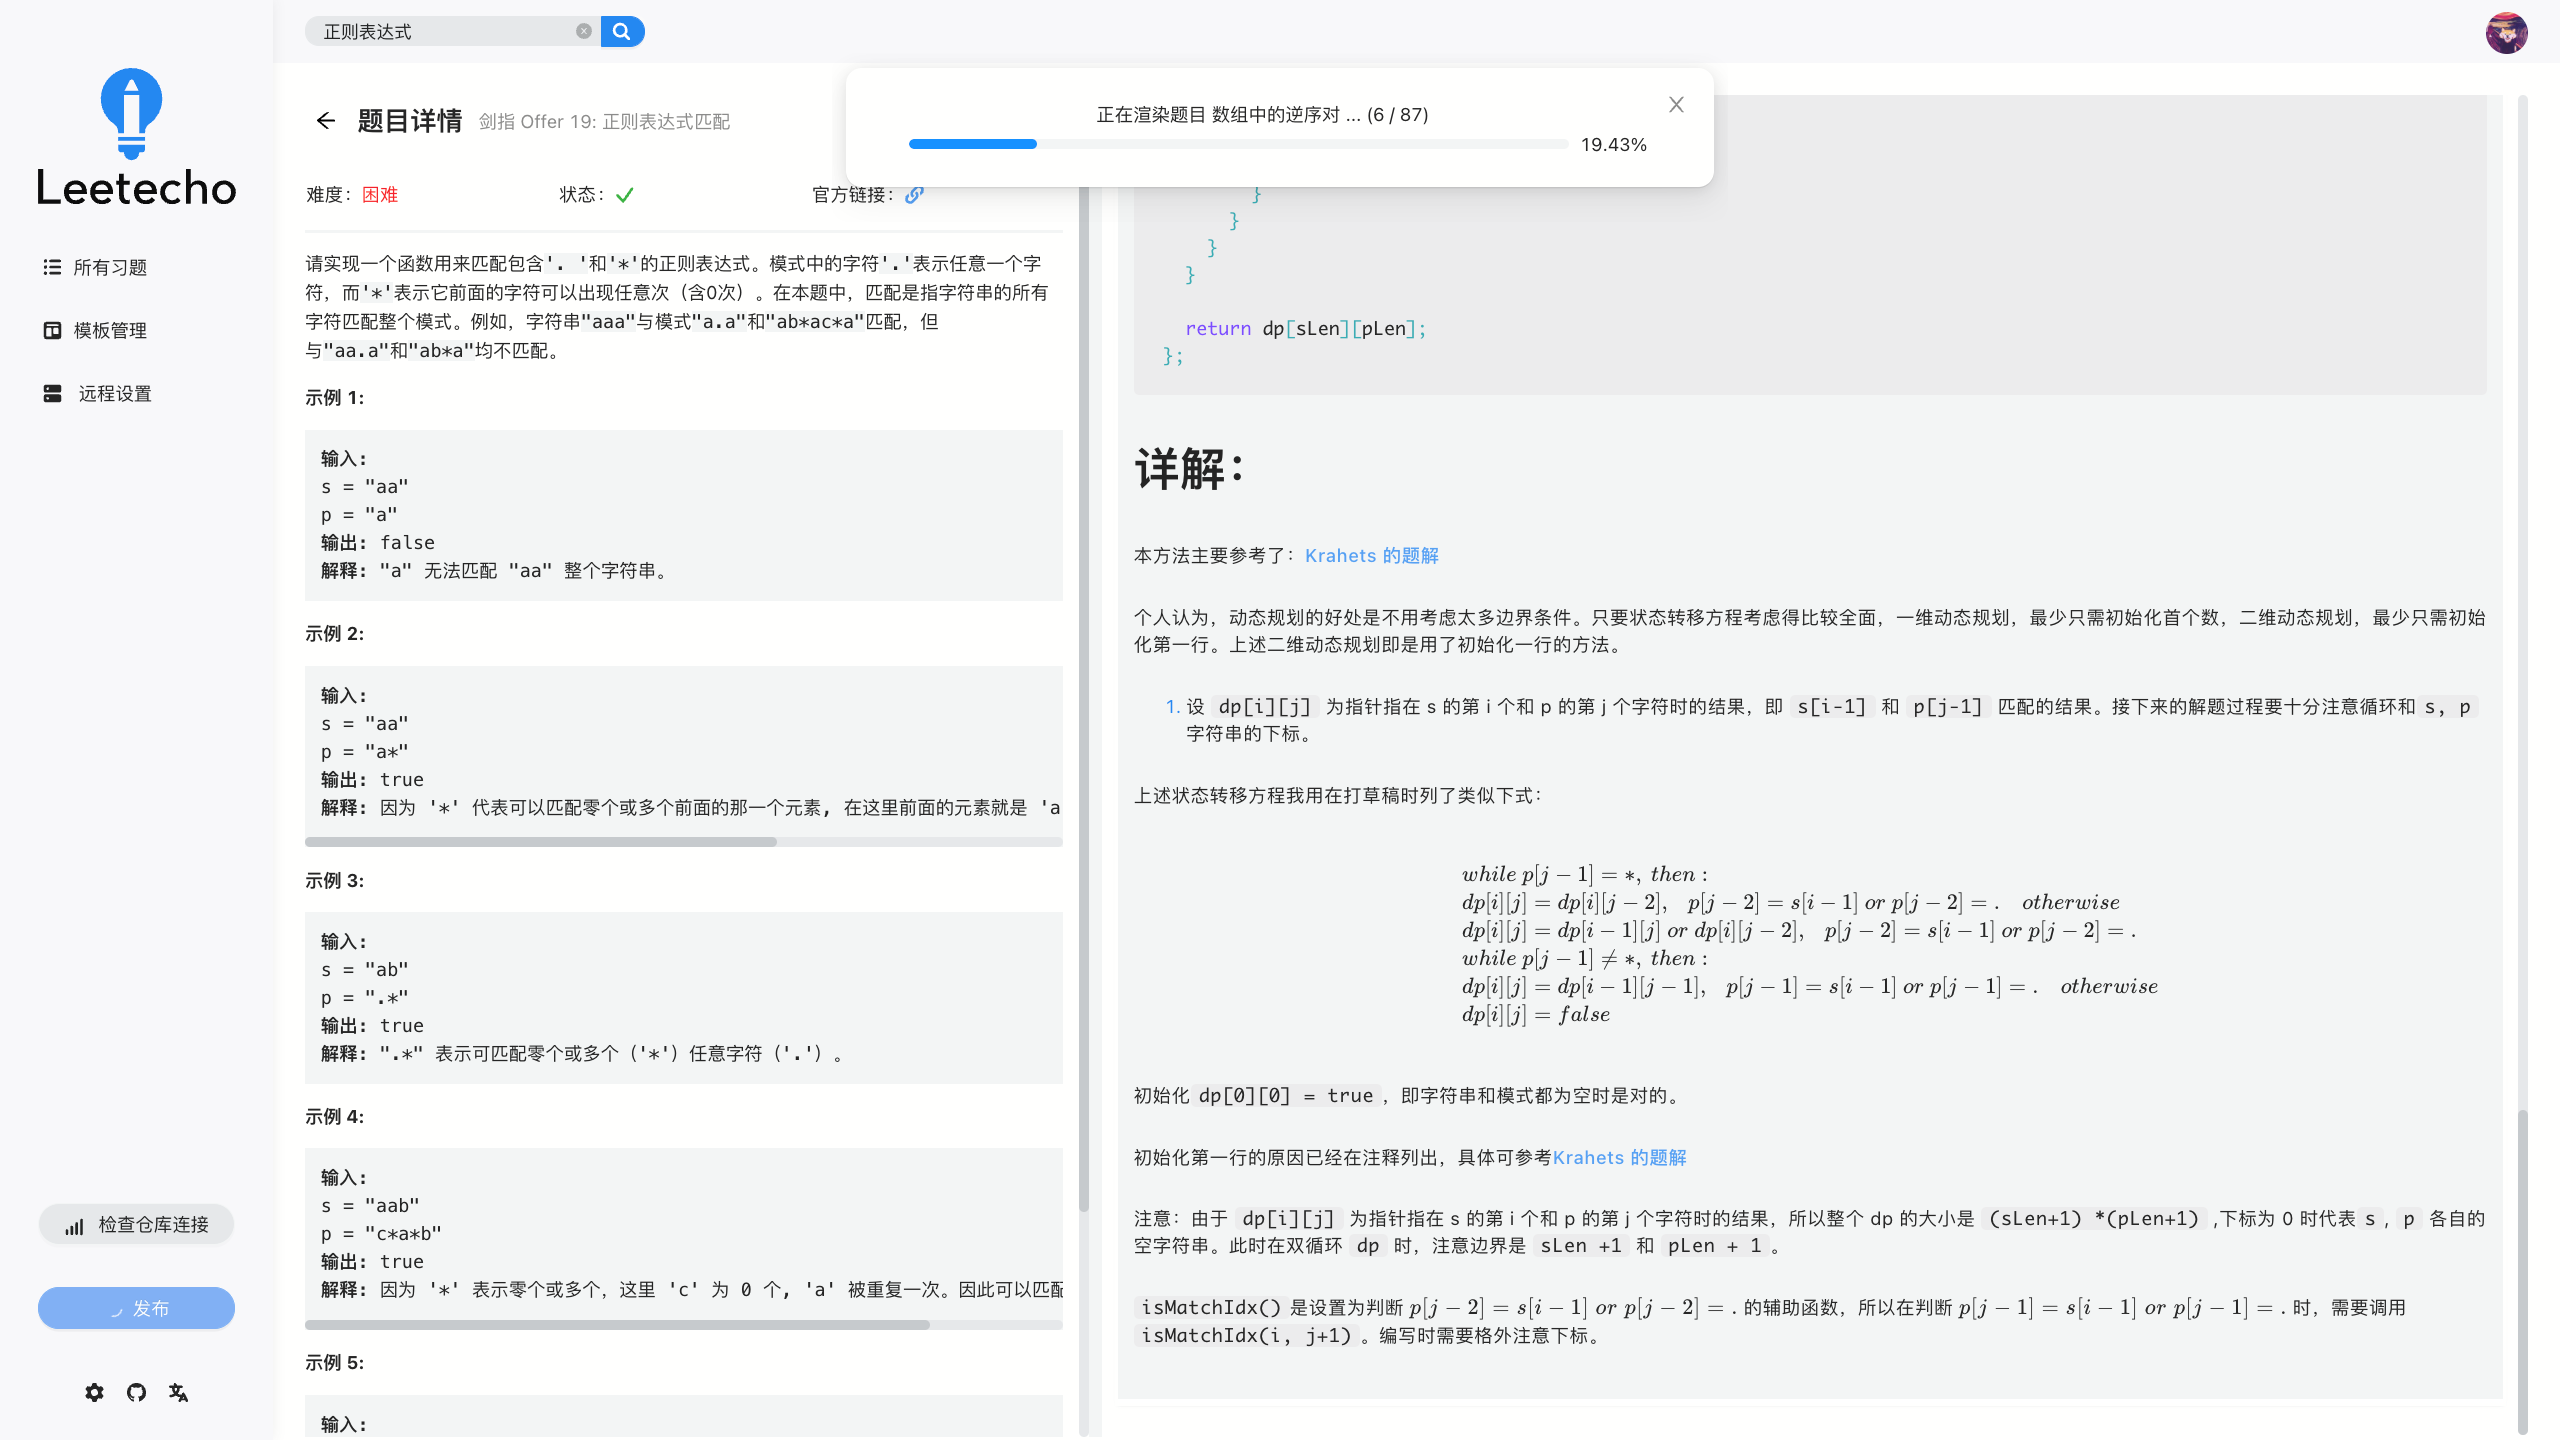Click the rendering progress bar
Viewport: 2560px width, 1440px height.
point(1237,144)
